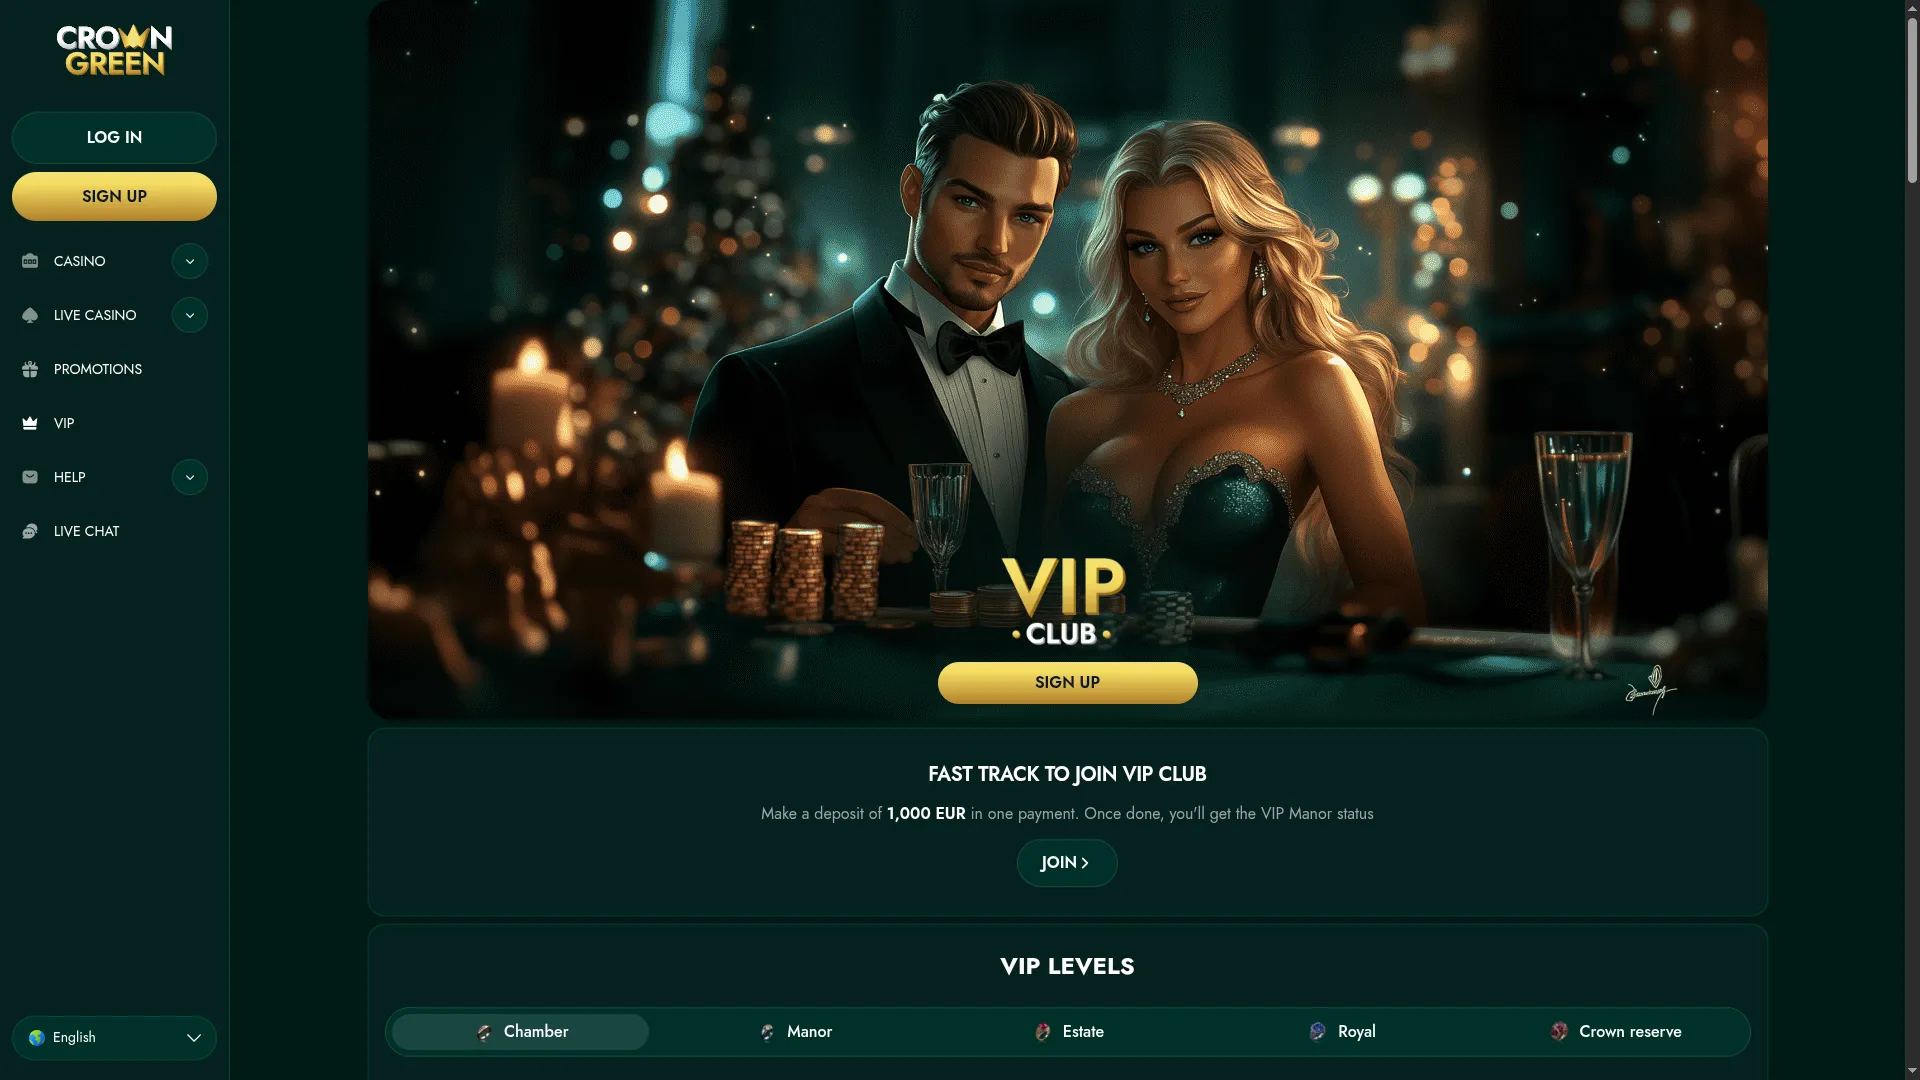Expand the Help submenu chevron
The width and height of the screenshot is (1920, 1080).
click(x=190, y=477)
